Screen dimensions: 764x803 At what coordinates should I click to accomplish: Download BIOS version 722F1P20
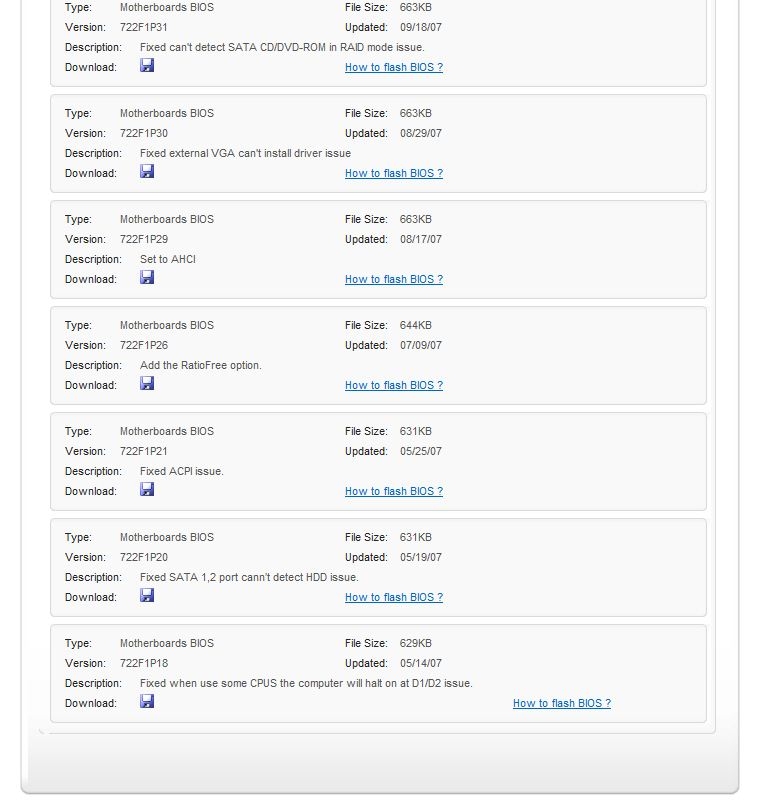coord(147,596)
